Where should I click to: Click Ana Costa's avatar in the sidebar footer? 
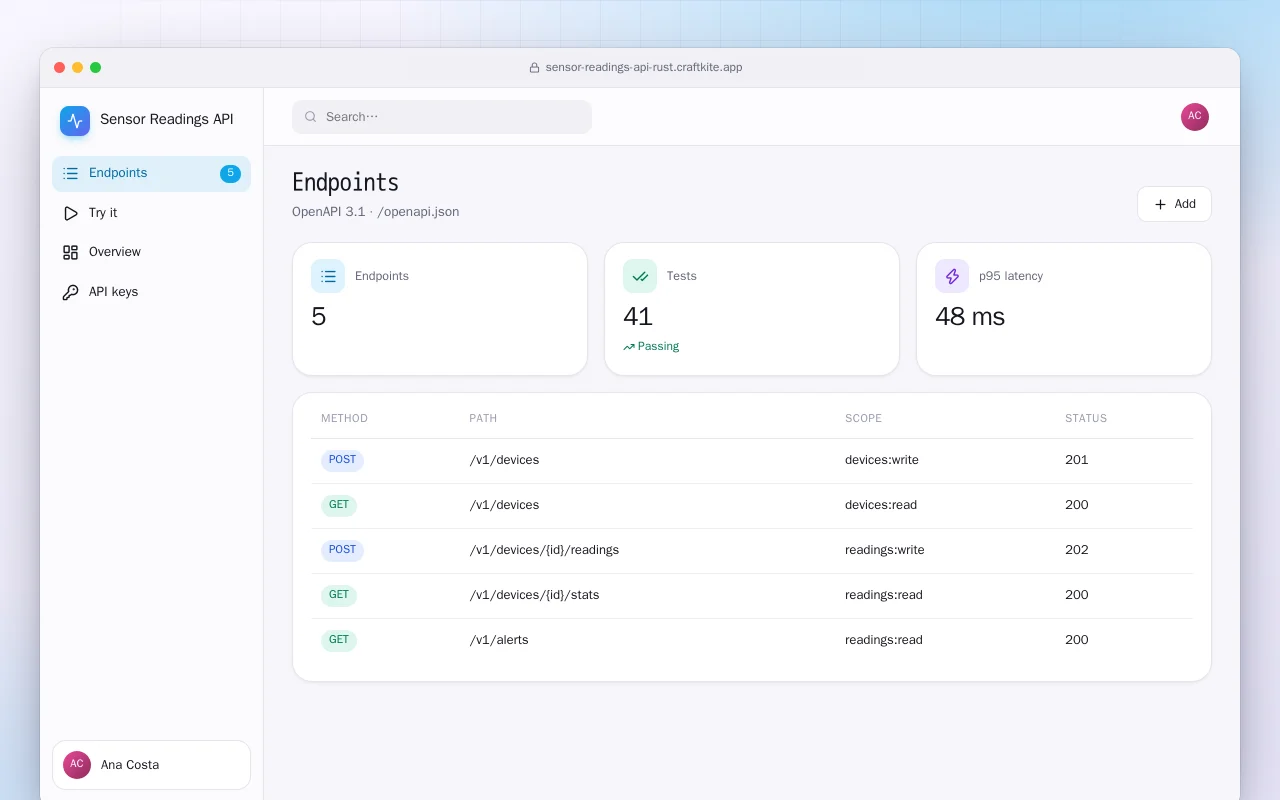77,765
